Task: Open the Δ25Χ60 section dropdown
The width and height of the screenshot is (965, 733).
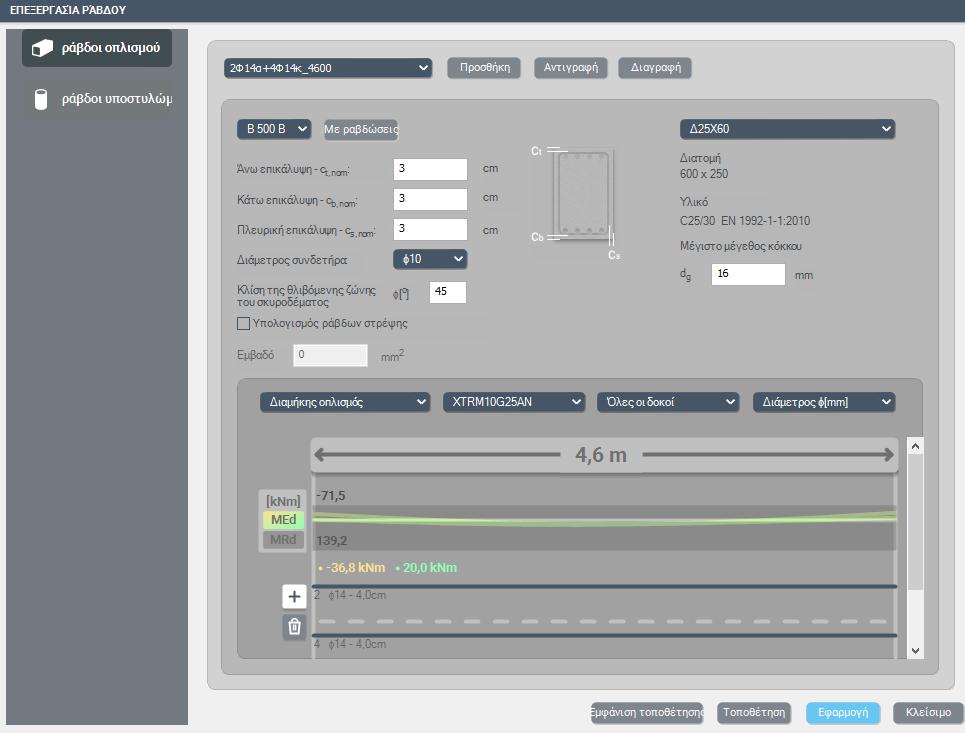Action: [x=787, y=129]
